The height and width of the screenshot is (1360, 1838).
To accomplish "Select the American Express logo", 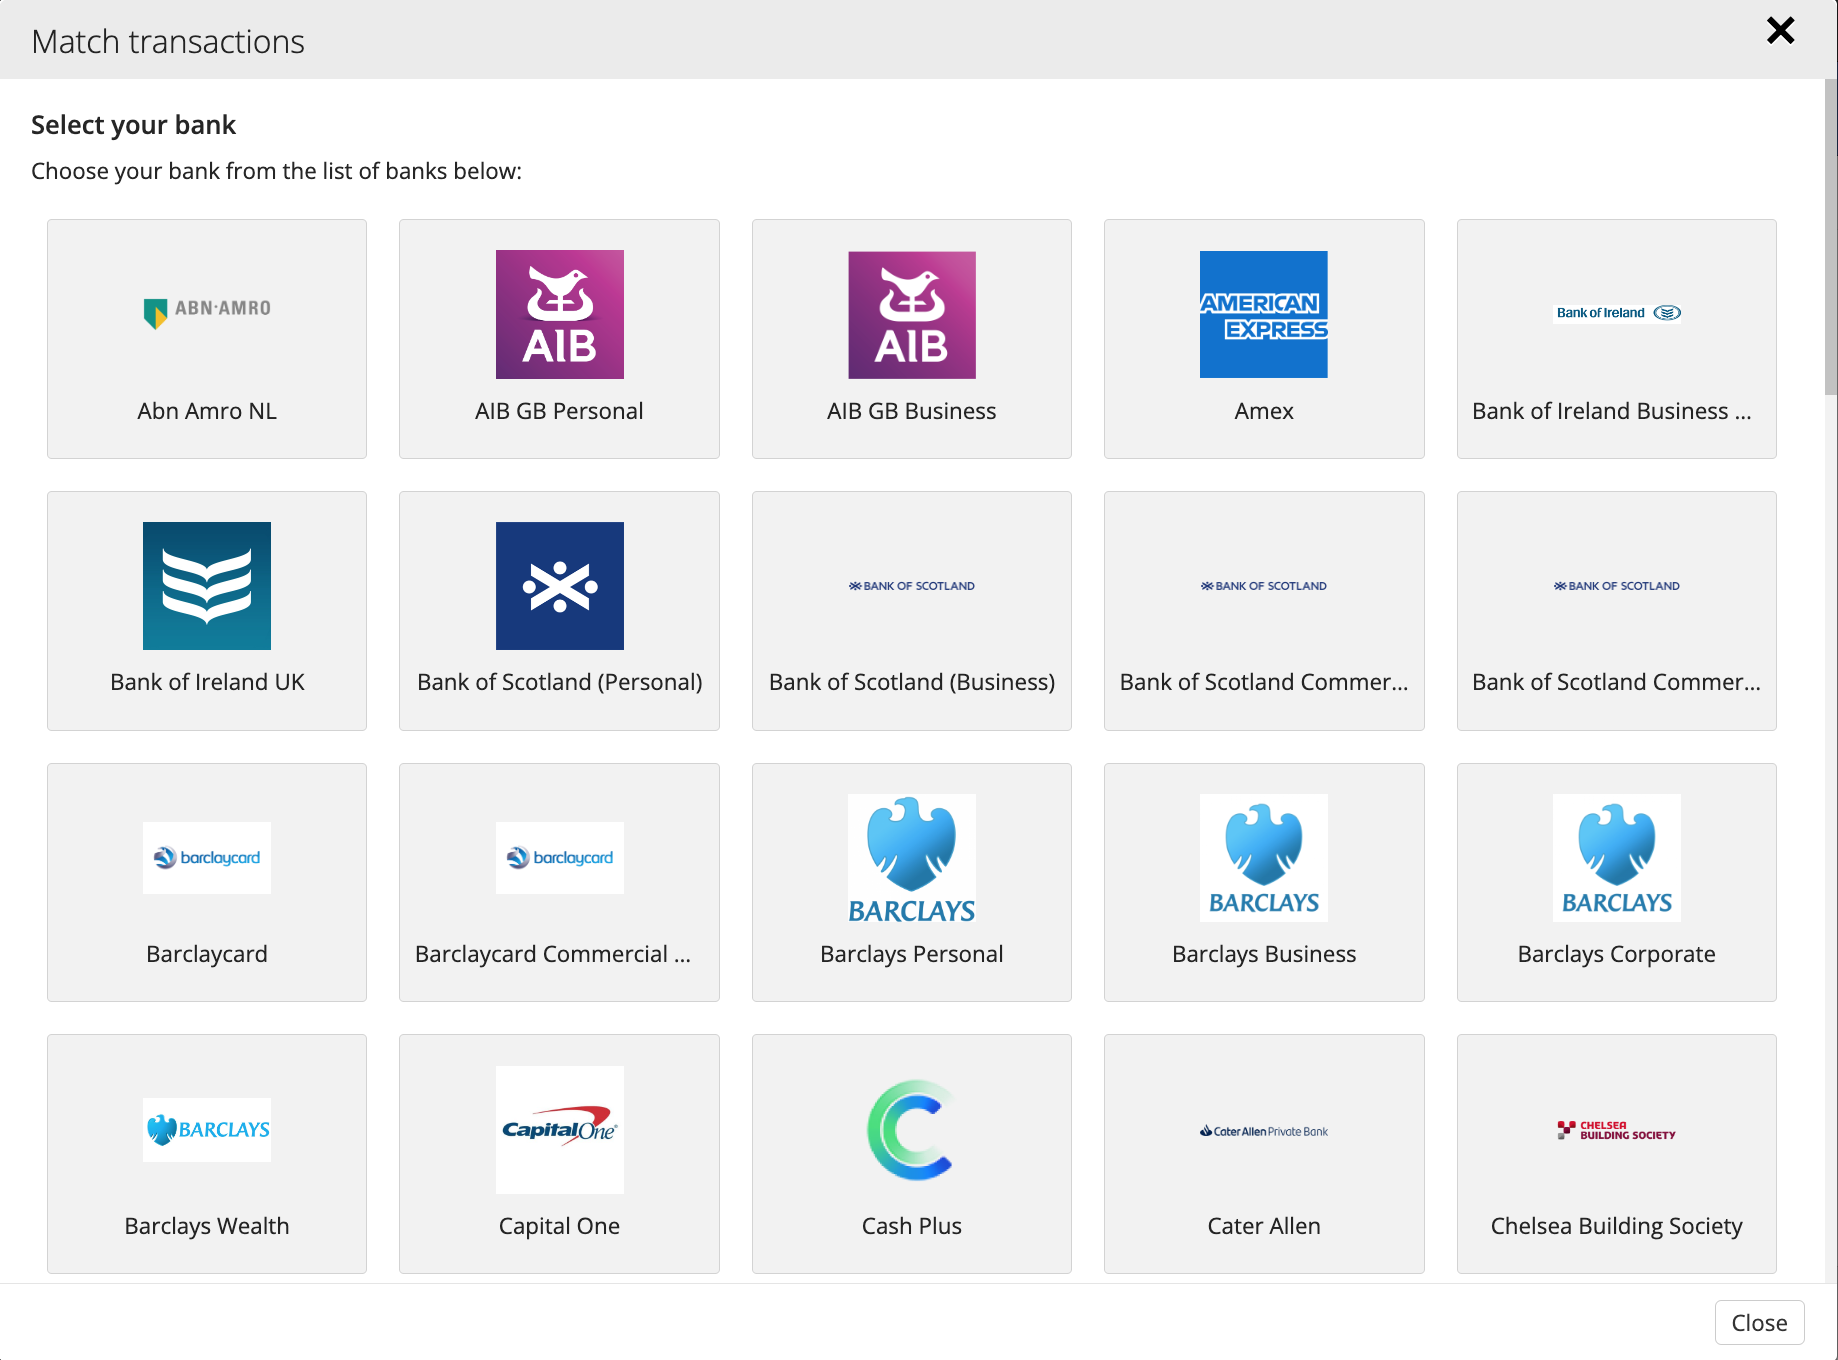I will 1264,314.
